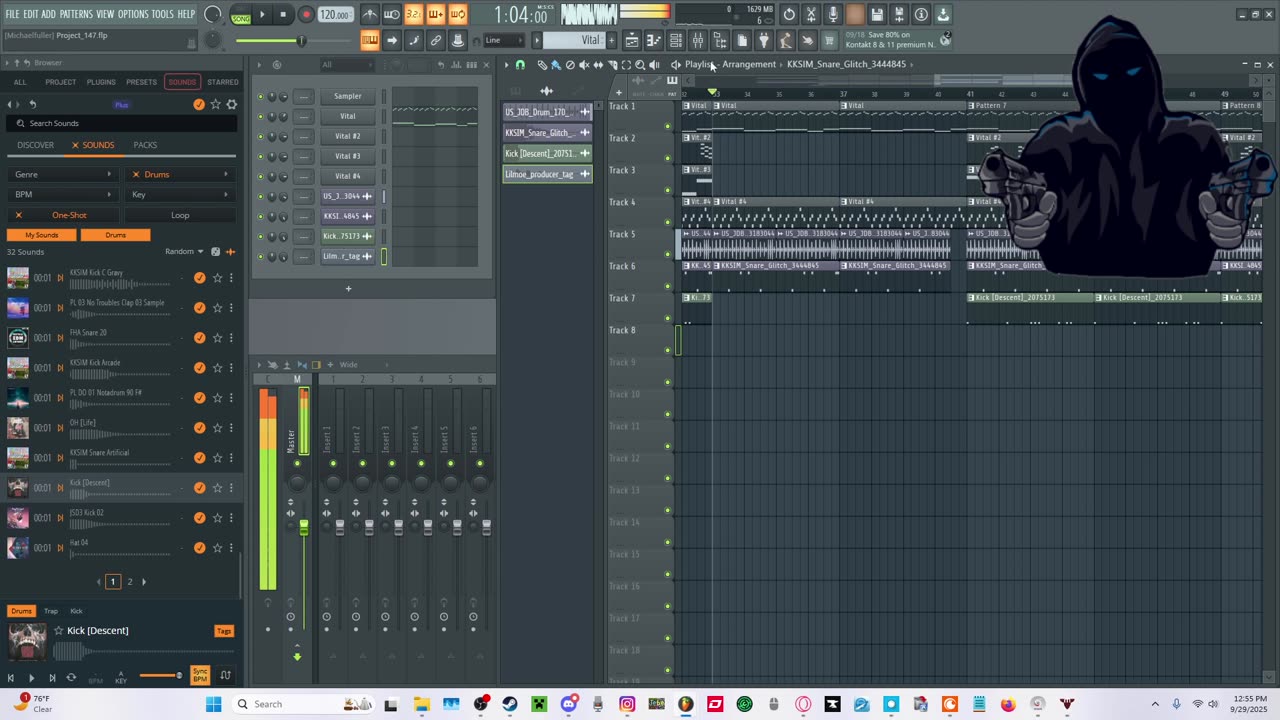The width and height of the screenshot is (1280, 720).
Task: Click the My Sounds filter chip
Action: coord(41,235)
